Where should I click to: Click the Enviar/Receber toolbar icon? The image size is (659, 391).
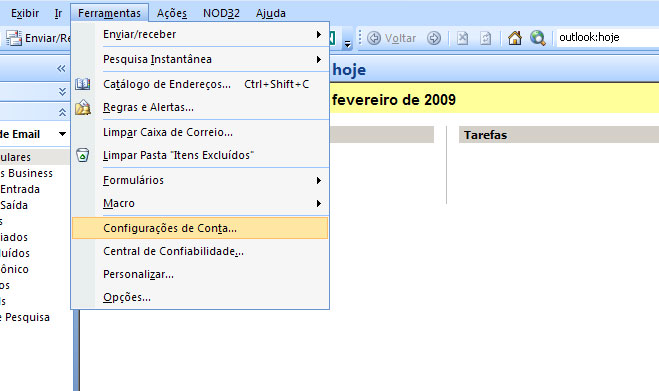pyautogui.click(x=13, y=38)
